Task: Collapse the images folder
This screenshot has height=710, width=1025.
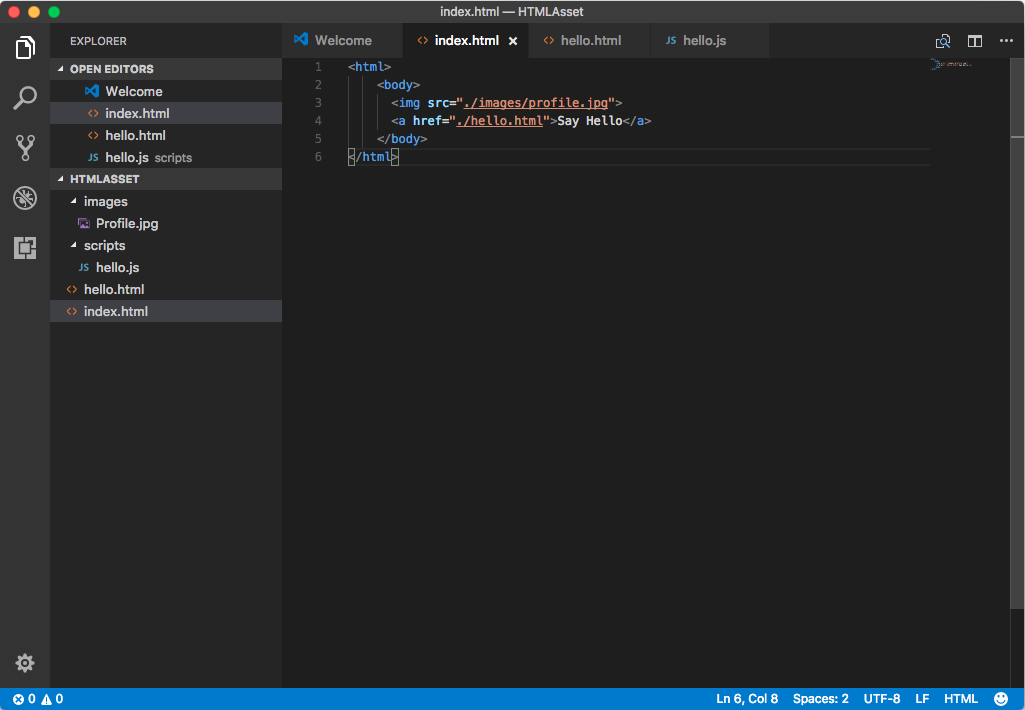Action: pyautogui.click(x=74, y=201)
